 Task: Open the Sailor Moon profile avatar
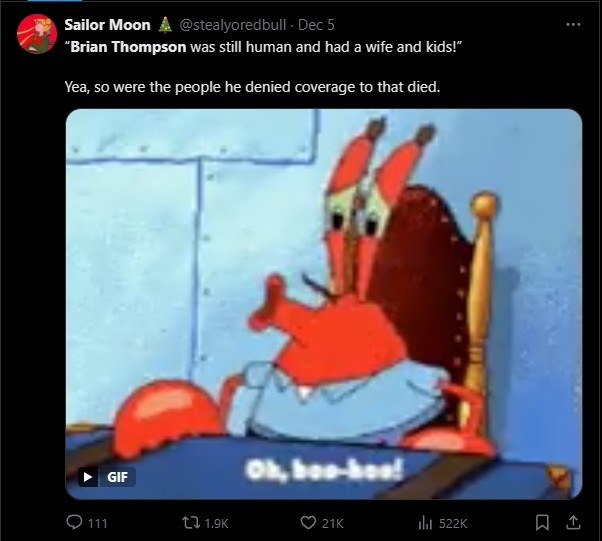click(x=37, y=34)
